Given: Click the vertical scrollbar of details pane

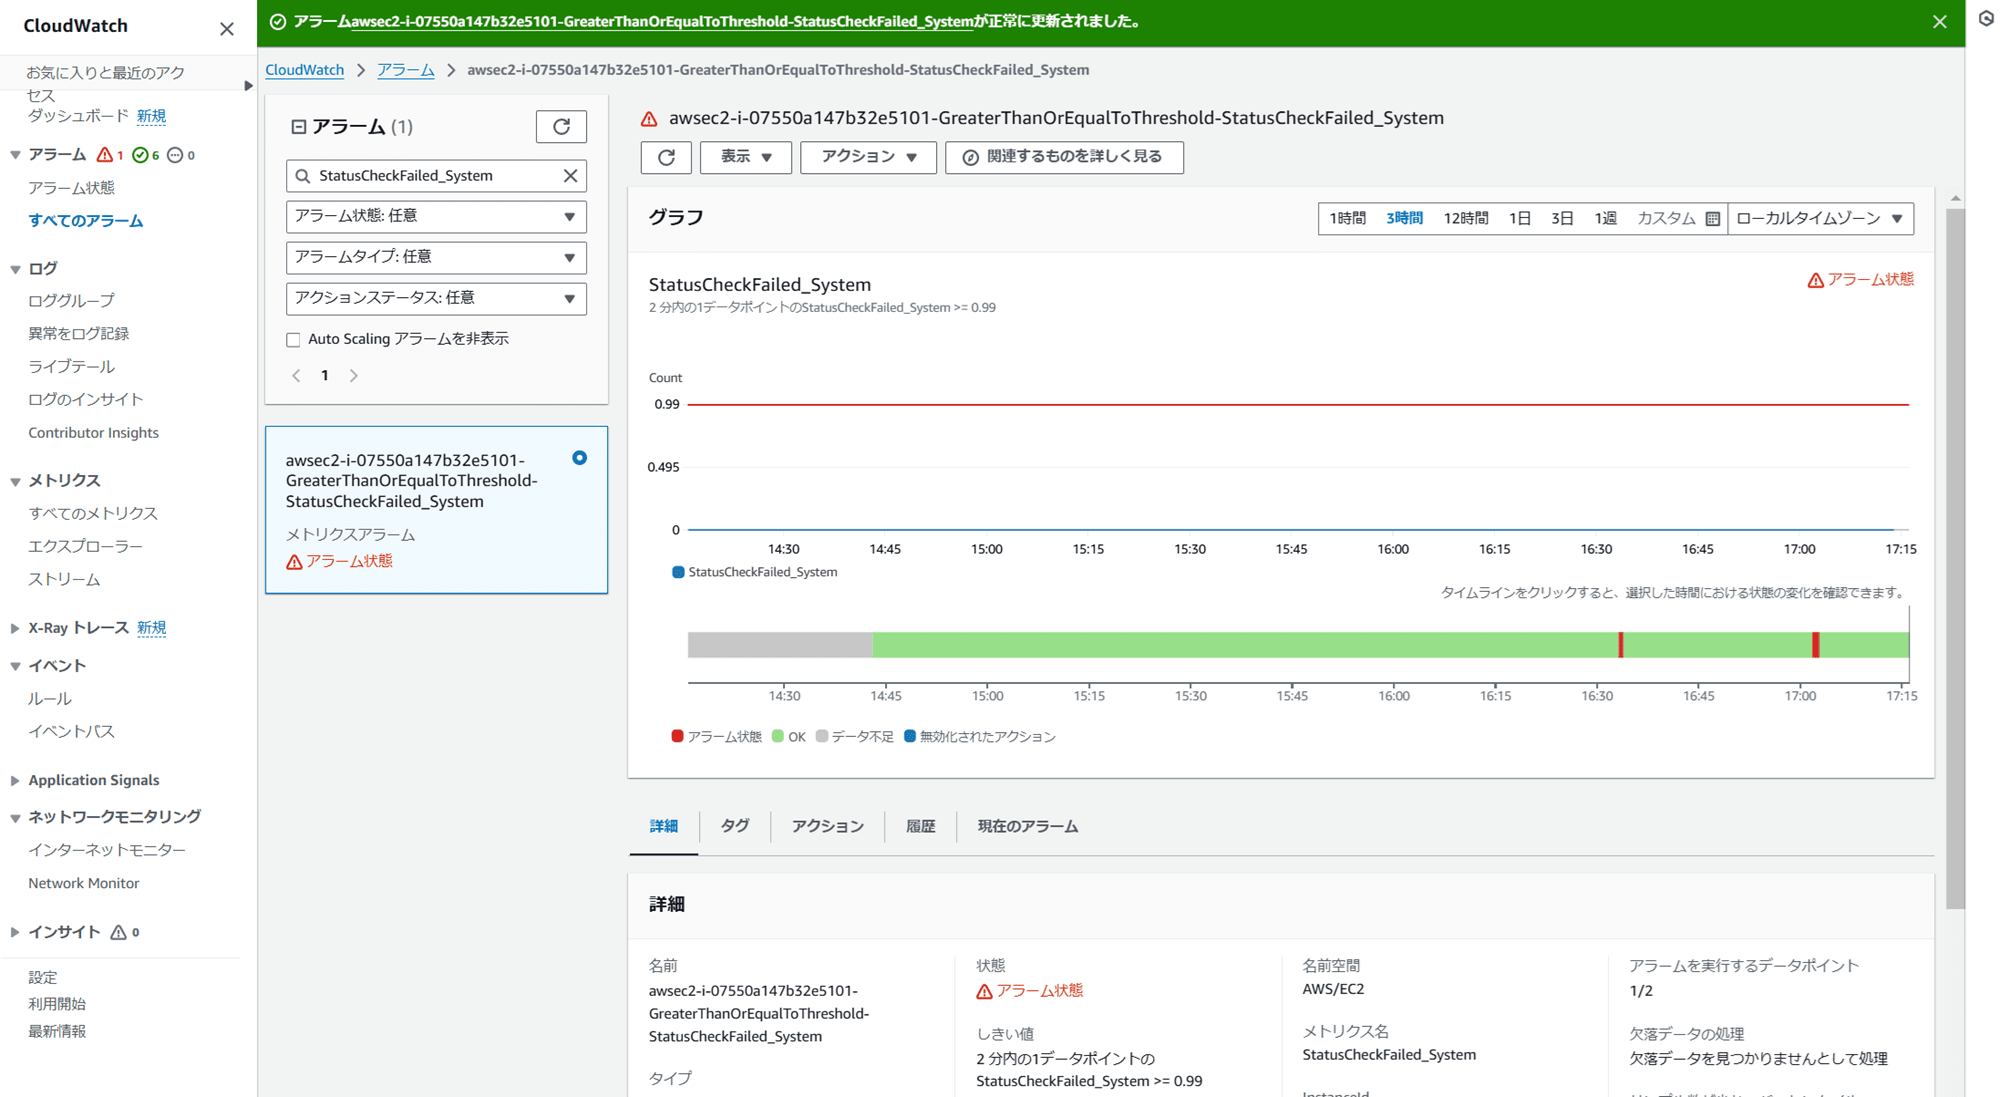Looking at the screenshot, I should [1955, 560].
